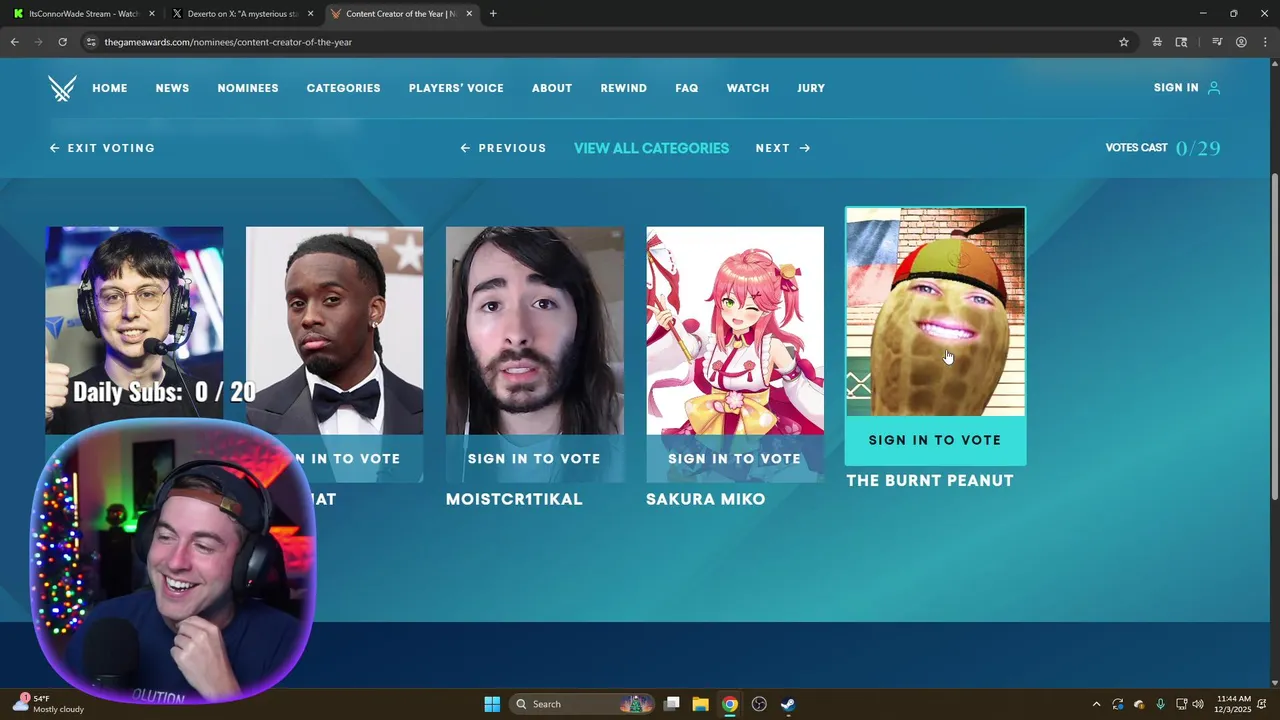Image resolution: width=1280 pixels, height=720 pixels.
Task: Click View All Categories
Action: (x=651, y=148)
